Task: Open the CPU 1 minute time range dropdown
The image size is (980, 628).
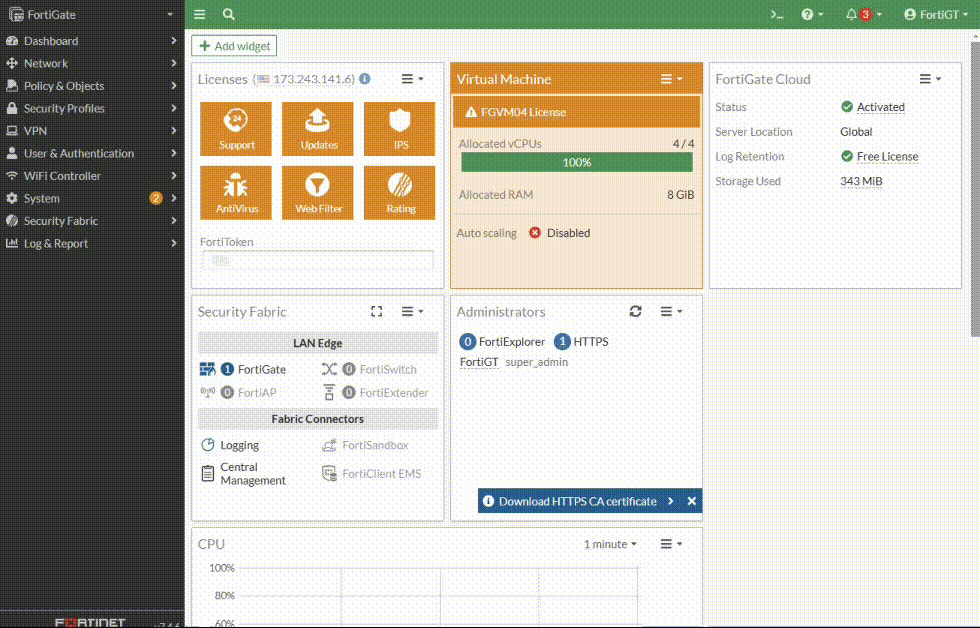Action: coord(610,544)
